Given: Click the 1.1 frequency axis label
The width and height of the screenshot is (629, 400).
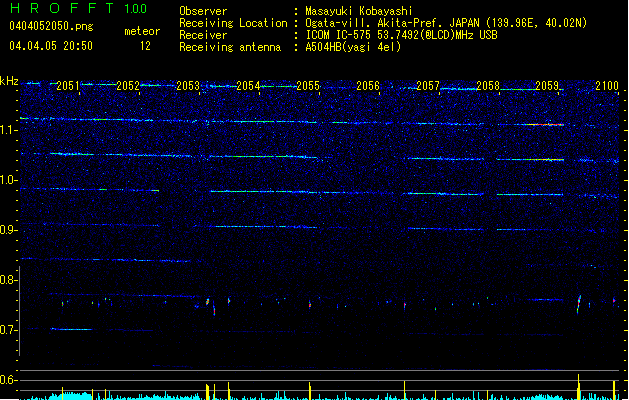Looking at the screenshot, I should [8, 130].
